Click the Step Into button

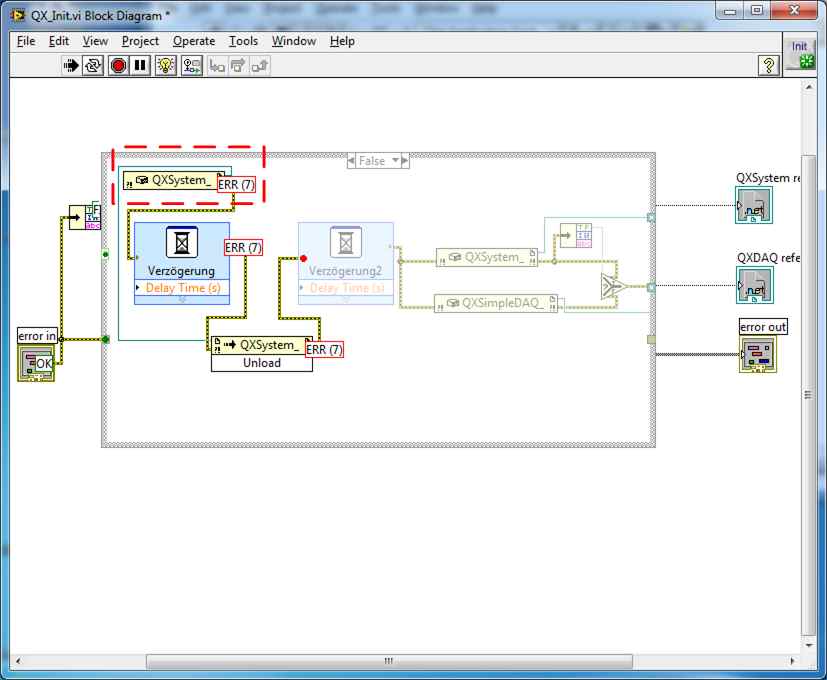click(x=217, y=65)
